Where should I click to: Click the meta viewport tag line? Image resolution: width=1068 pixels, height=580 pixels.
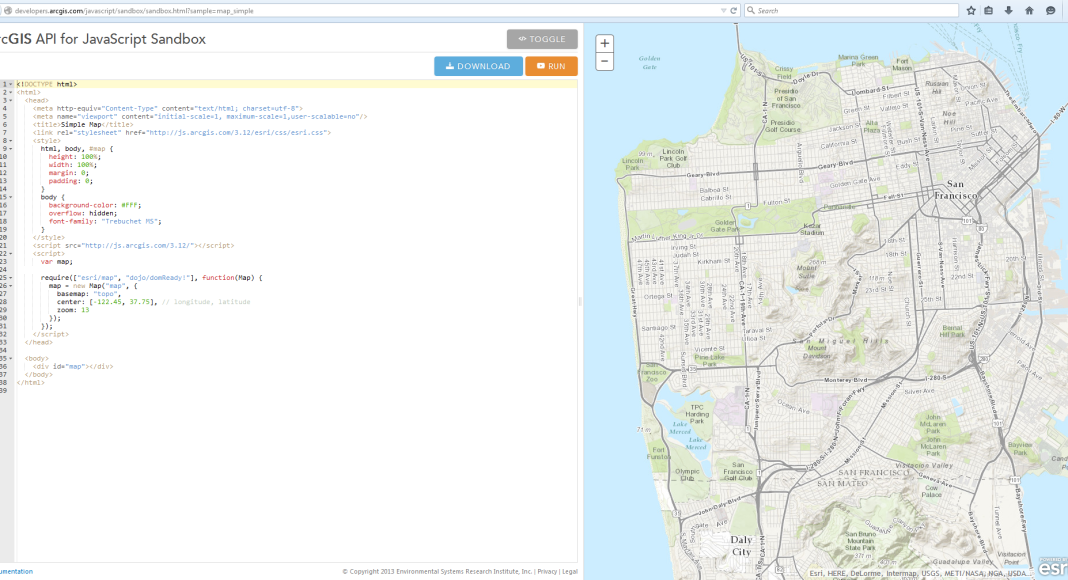coord(200,117)
